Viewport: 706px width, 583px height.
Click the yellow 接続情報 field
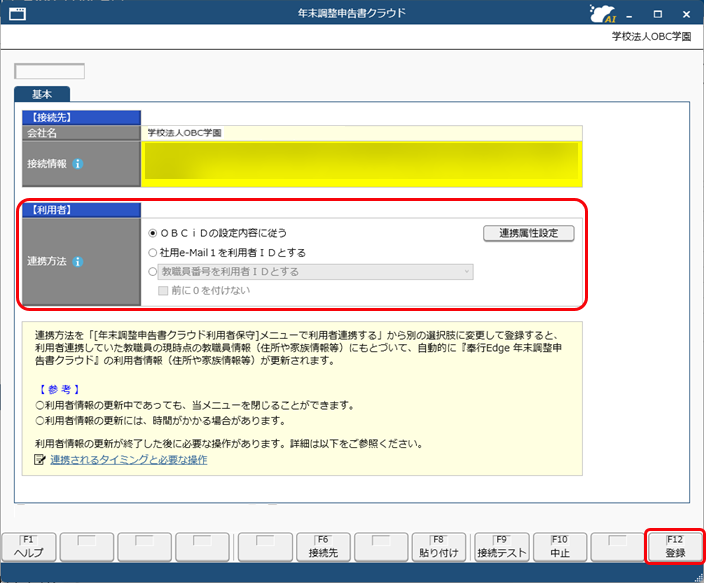coord(362,164)
